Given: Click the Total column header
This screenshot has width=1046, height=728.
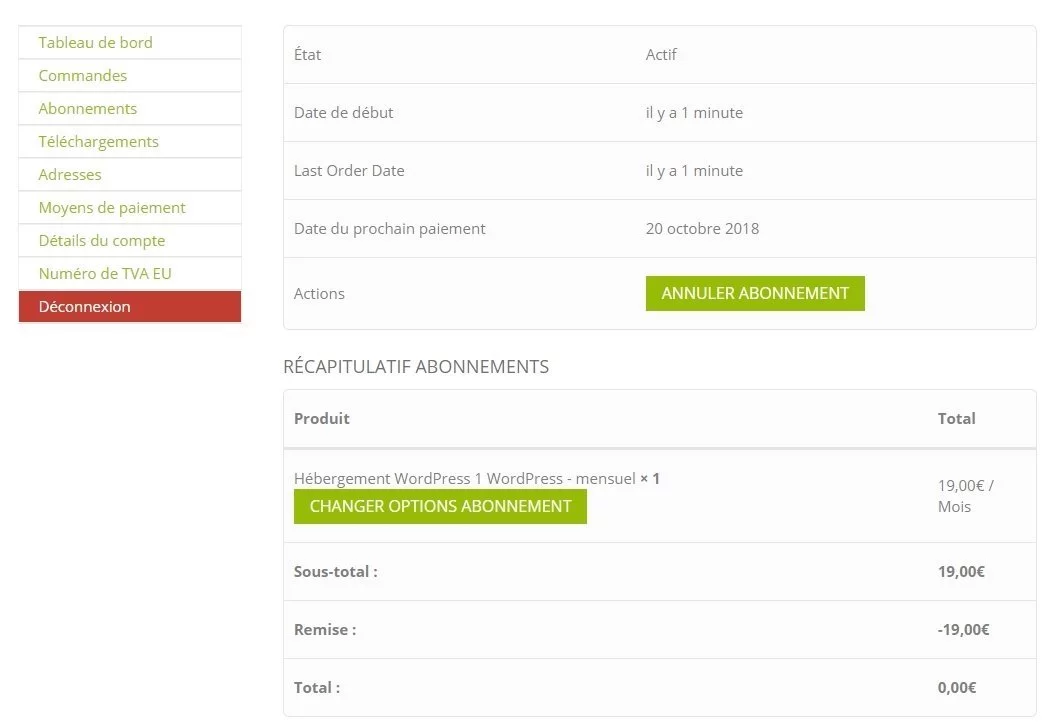Looking at the screenshot, I should point(957,418).
